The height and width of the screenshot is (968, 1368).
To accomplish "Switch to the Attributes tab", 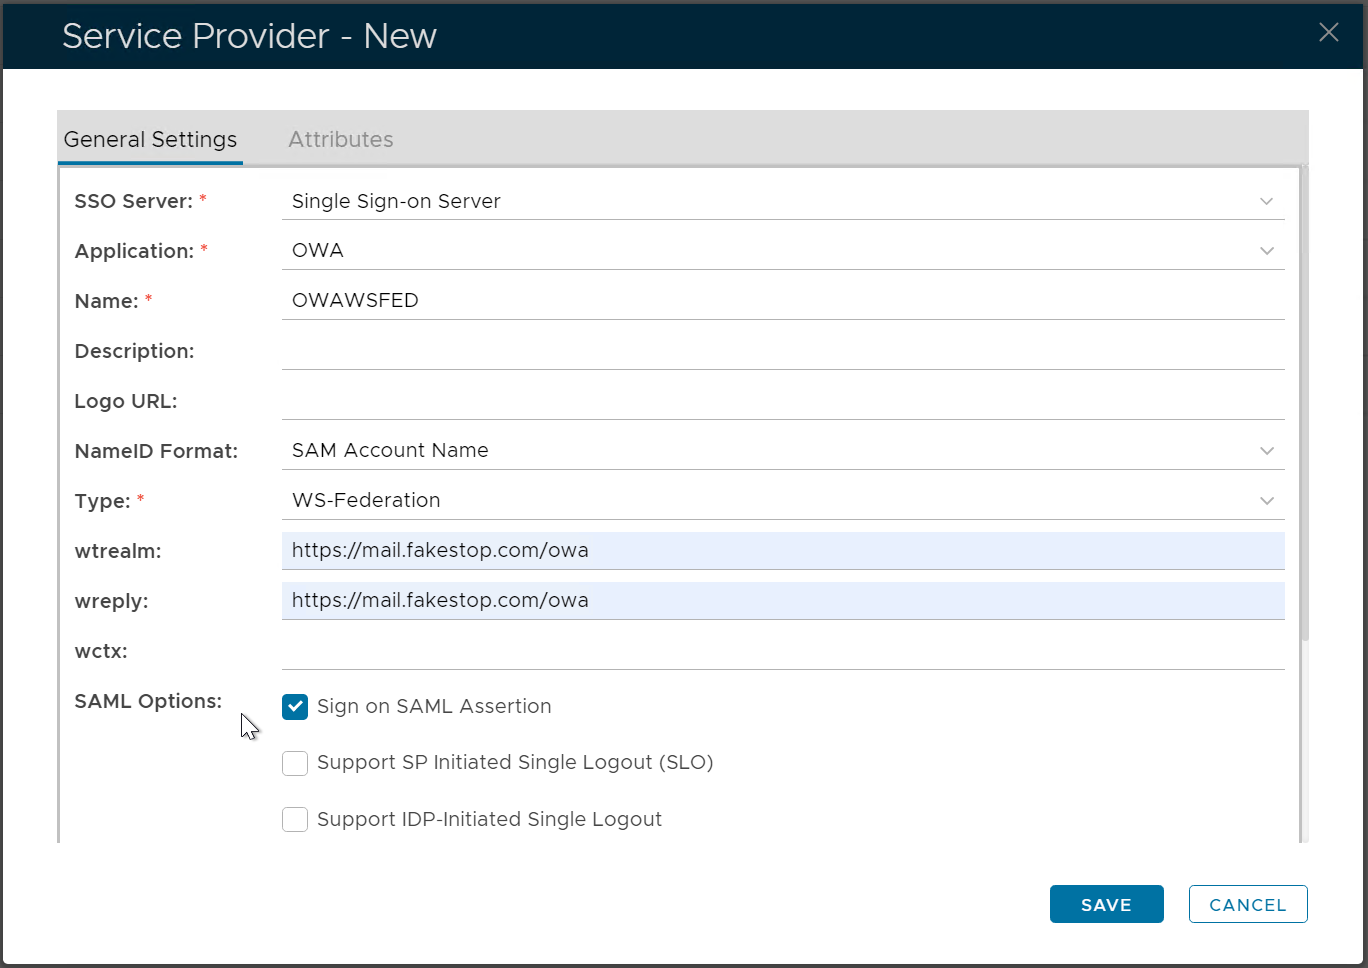I will coord(340,140).
